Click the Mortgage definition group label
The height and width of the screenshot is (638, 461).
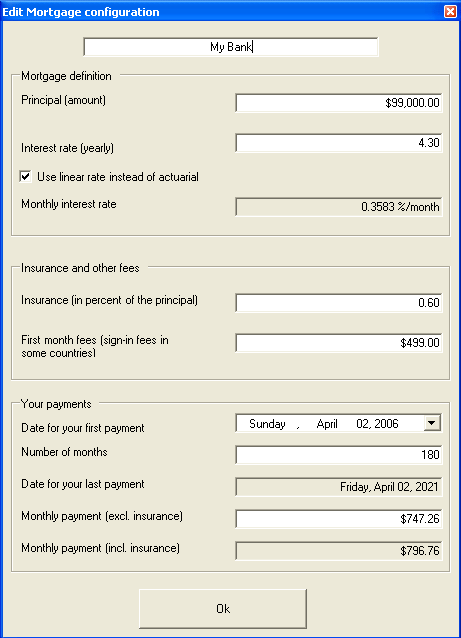pyautogui.click(x=66, y=76)
